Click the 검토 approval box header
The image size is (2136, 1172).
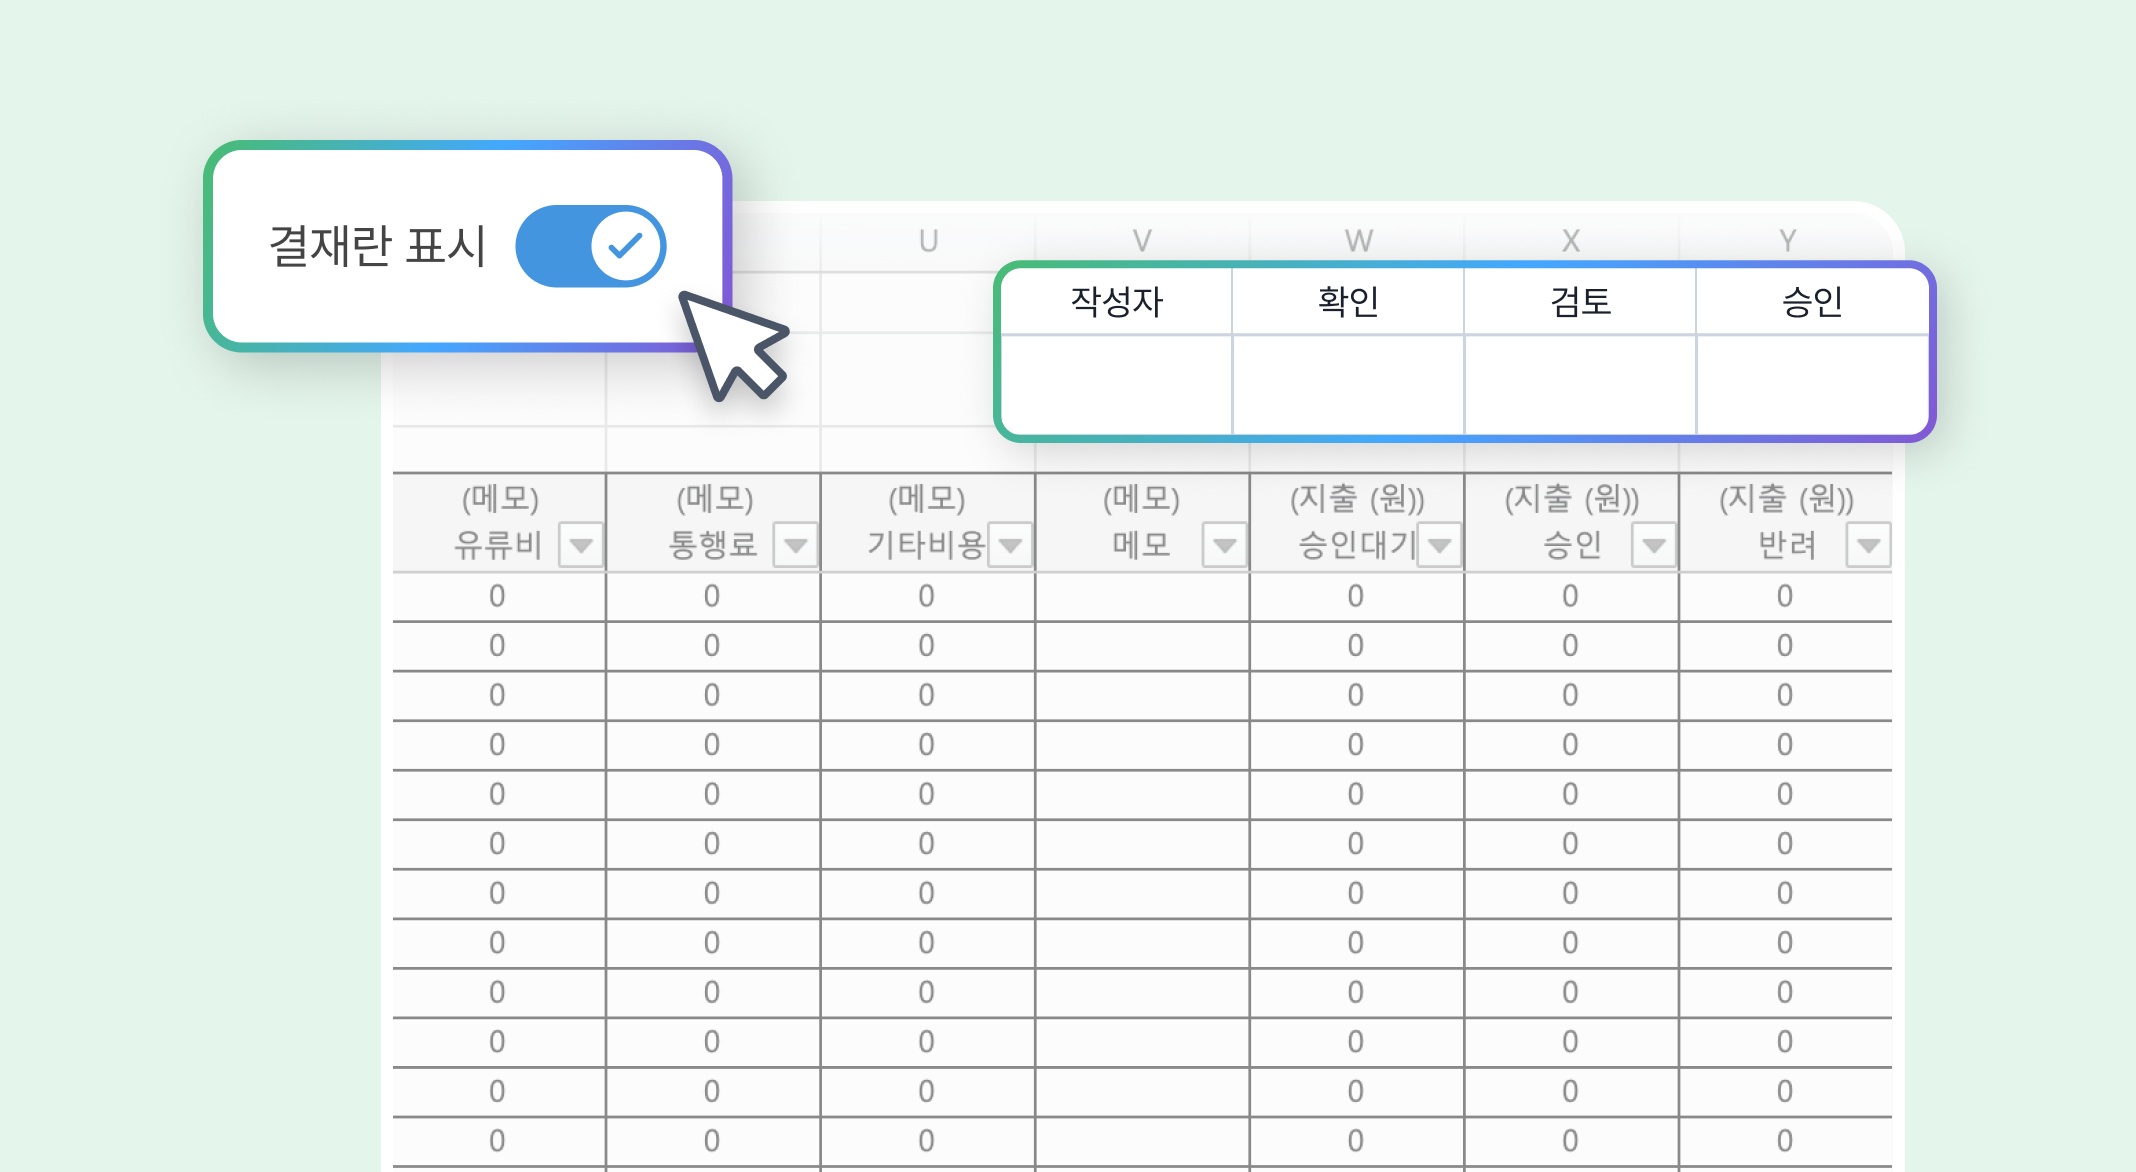(1580, 302)
